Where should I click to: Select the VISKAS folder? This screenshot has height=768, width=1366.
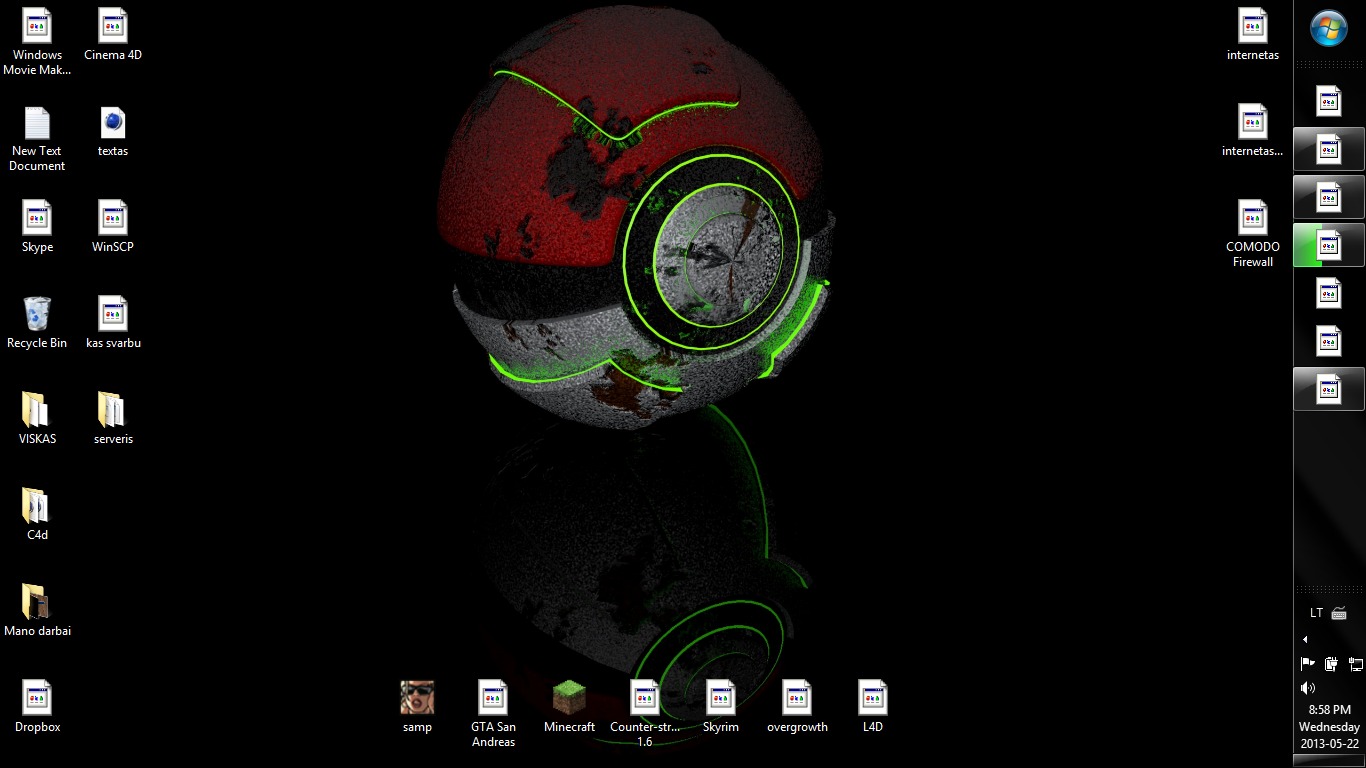click(37, 419)
